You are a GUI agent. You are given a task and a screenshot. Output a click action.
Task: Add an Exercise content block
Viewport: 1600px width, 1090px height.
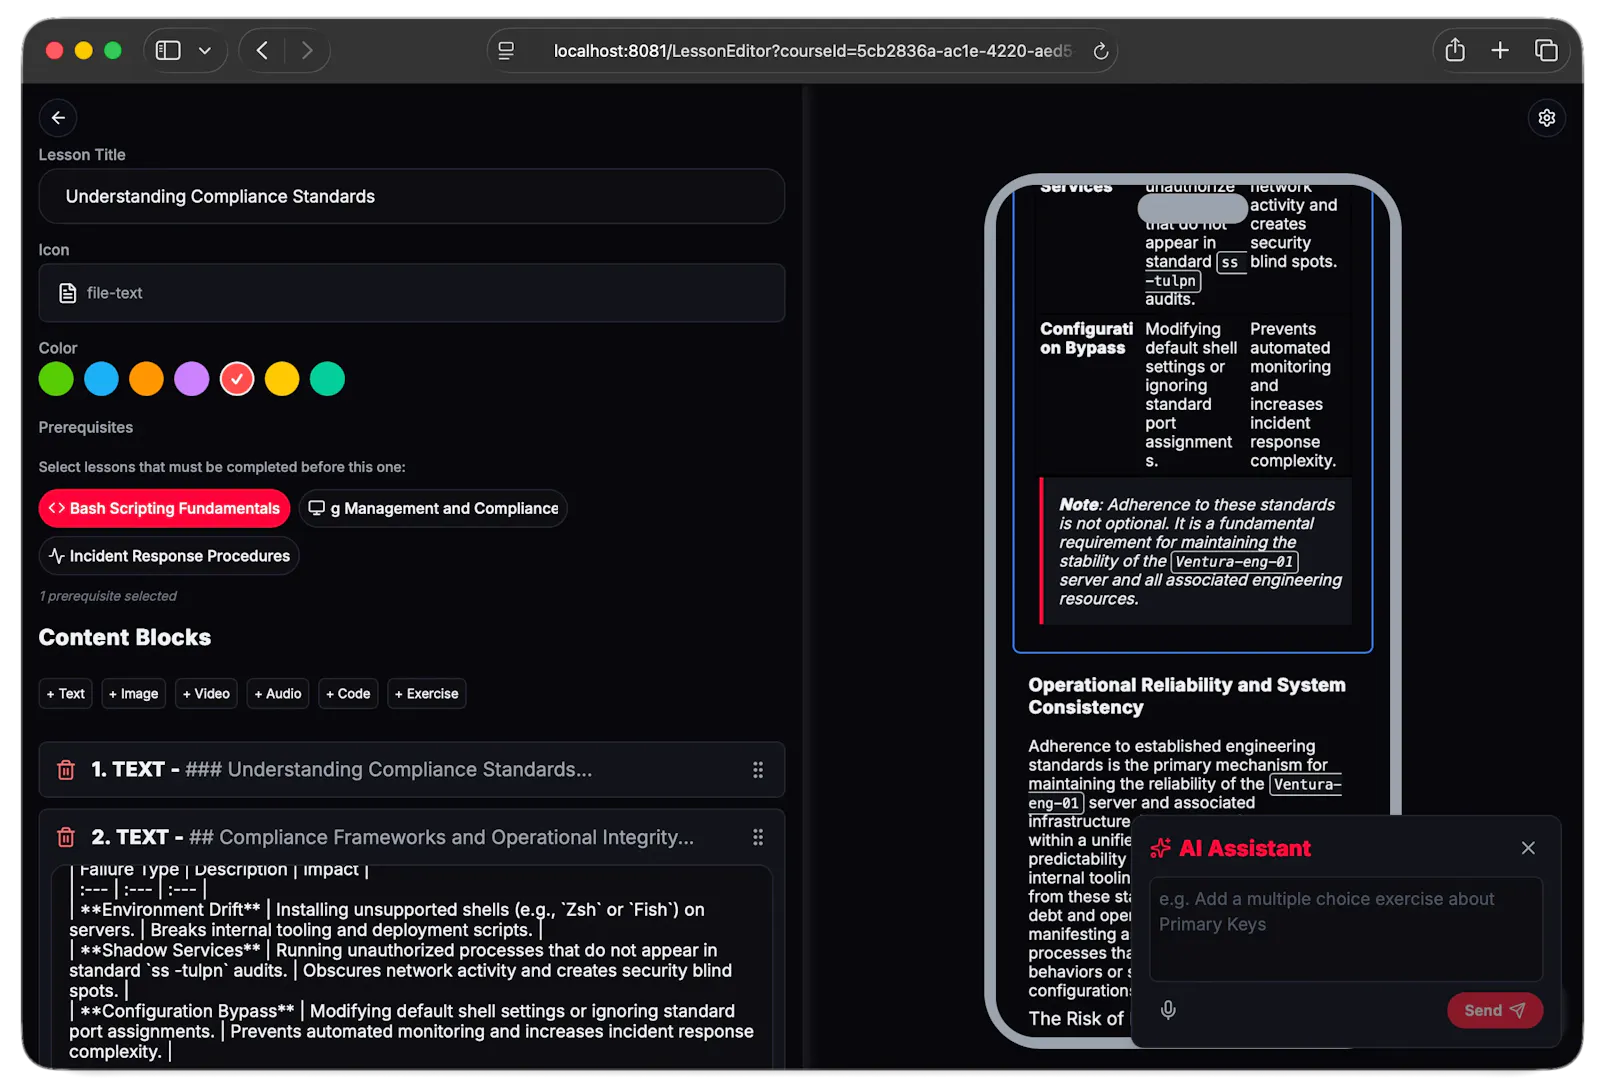coord(427,694)
